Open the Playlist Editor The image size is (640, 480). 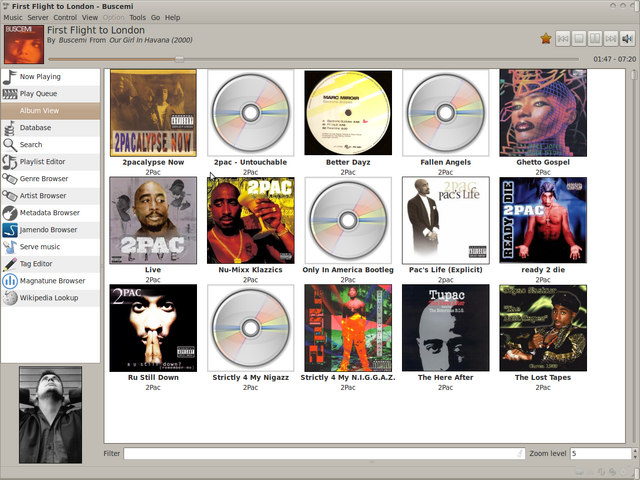50,162
